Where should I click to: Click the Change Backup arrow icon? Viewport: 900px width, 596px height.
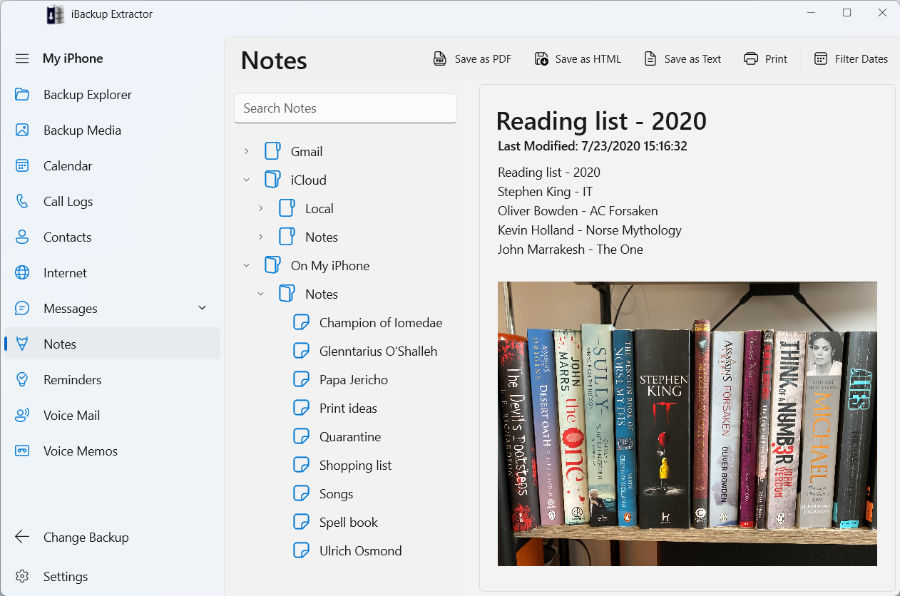(x=22, y=537)
